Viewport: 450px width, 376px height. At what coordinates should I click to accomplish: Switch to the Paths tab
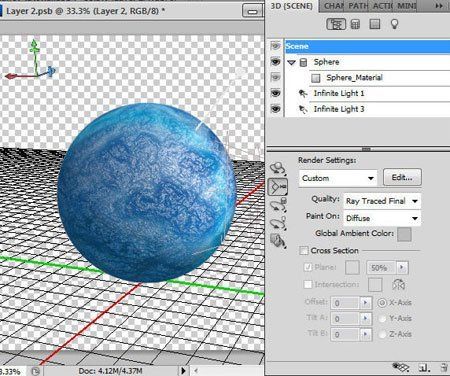[358, 6]
